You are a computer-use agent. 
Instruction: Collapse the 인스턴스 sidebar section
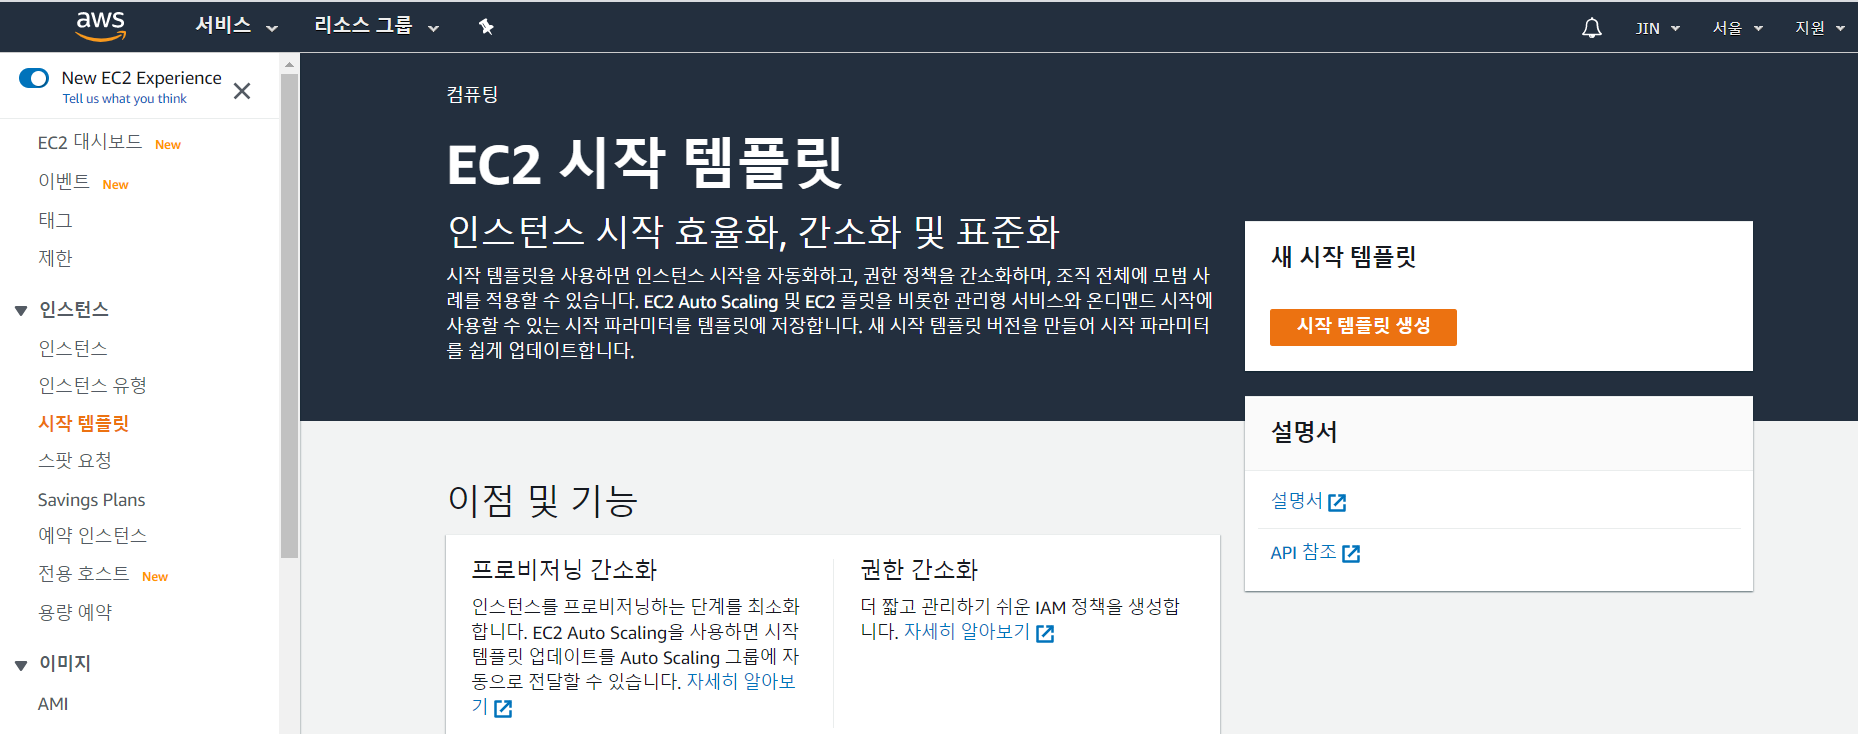coord(21,310)
